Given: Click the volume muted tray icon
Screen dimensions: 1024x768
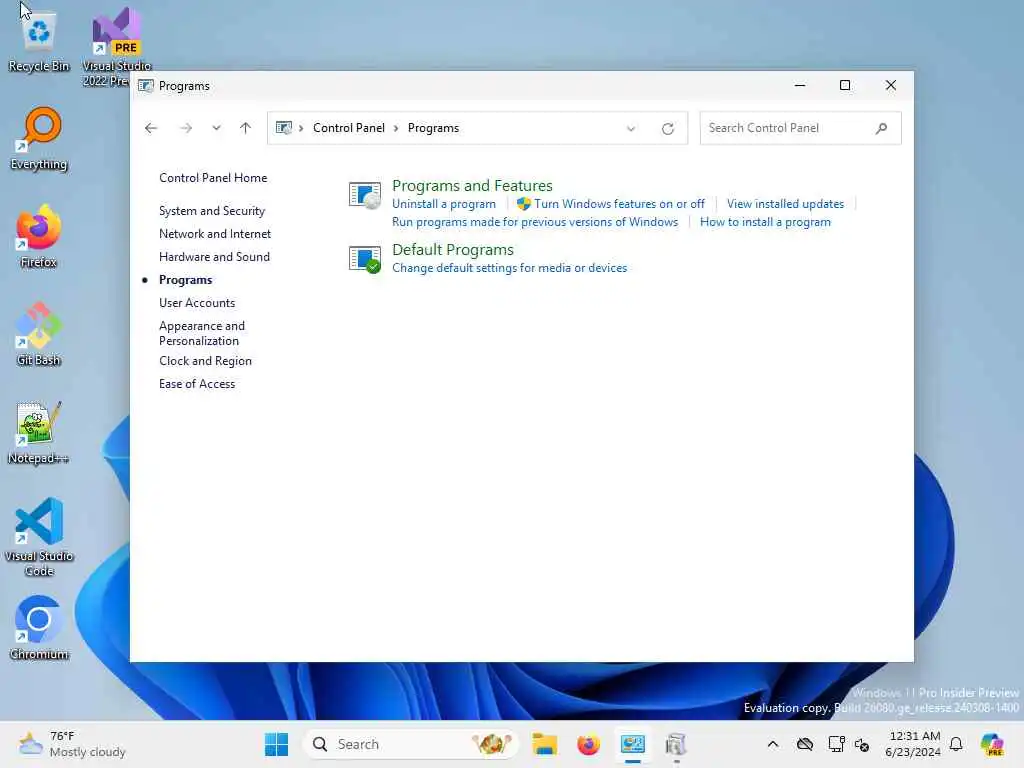Looking at the screenshot, I should coord(862,744).
